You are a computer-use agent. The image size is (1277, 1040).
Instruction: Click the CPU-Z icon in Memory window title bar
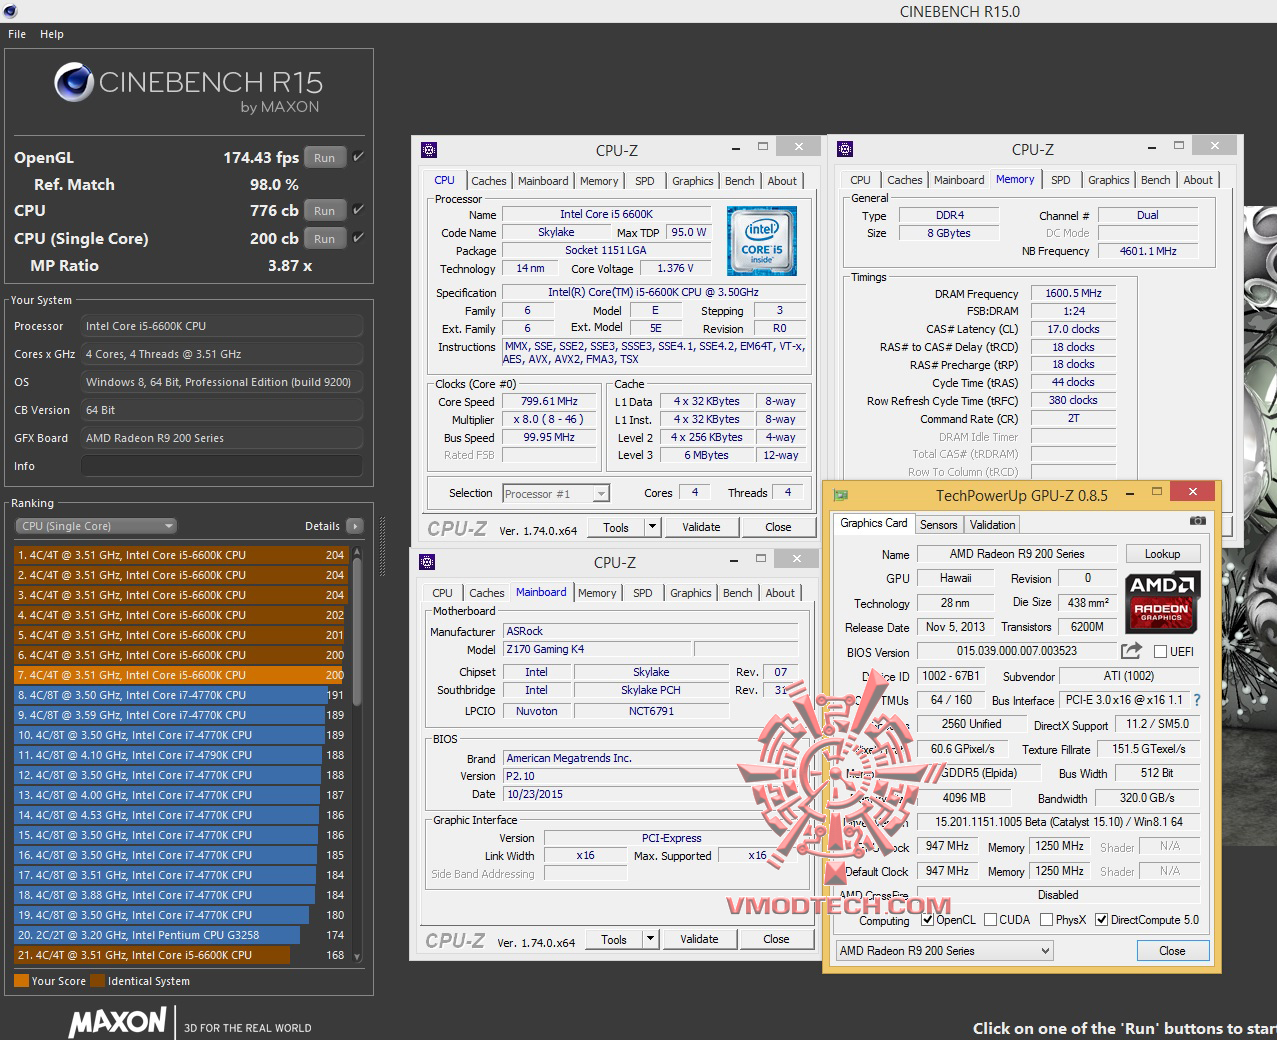coord(845,149)
